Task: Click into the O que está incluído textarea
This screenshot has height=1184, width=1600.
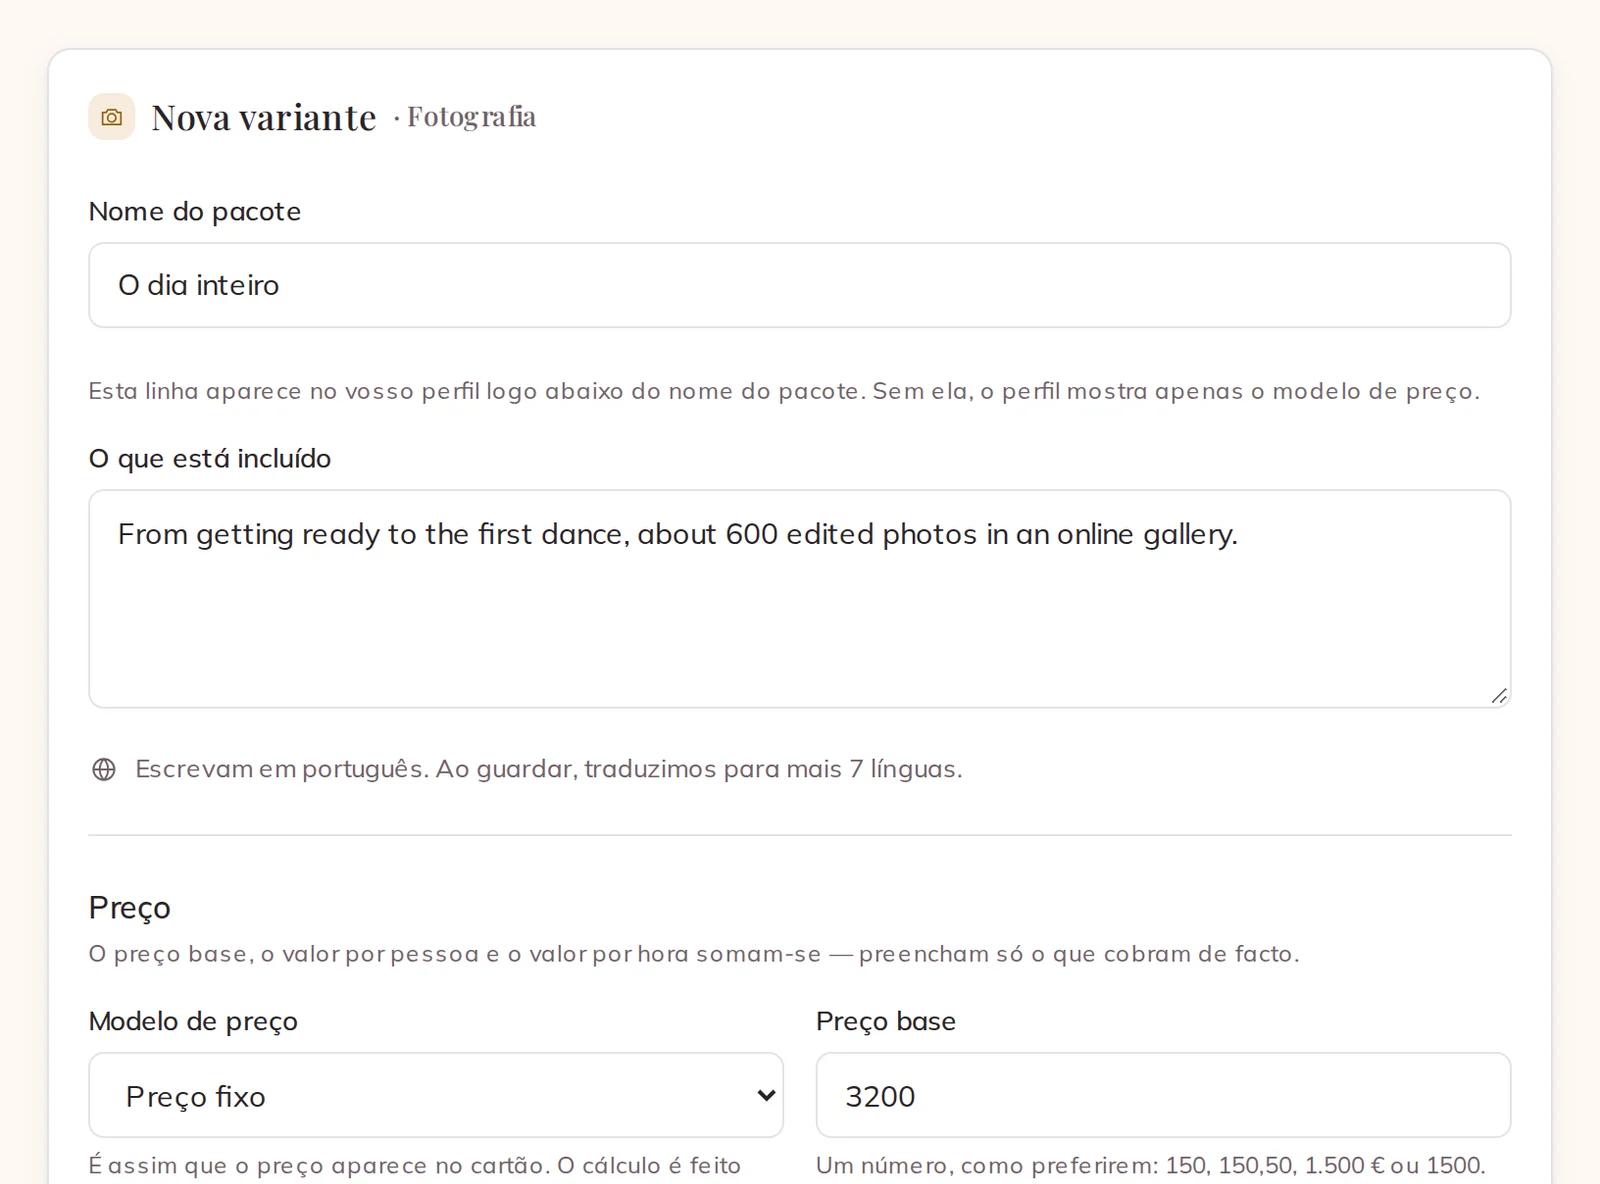Action: point(800,599)
